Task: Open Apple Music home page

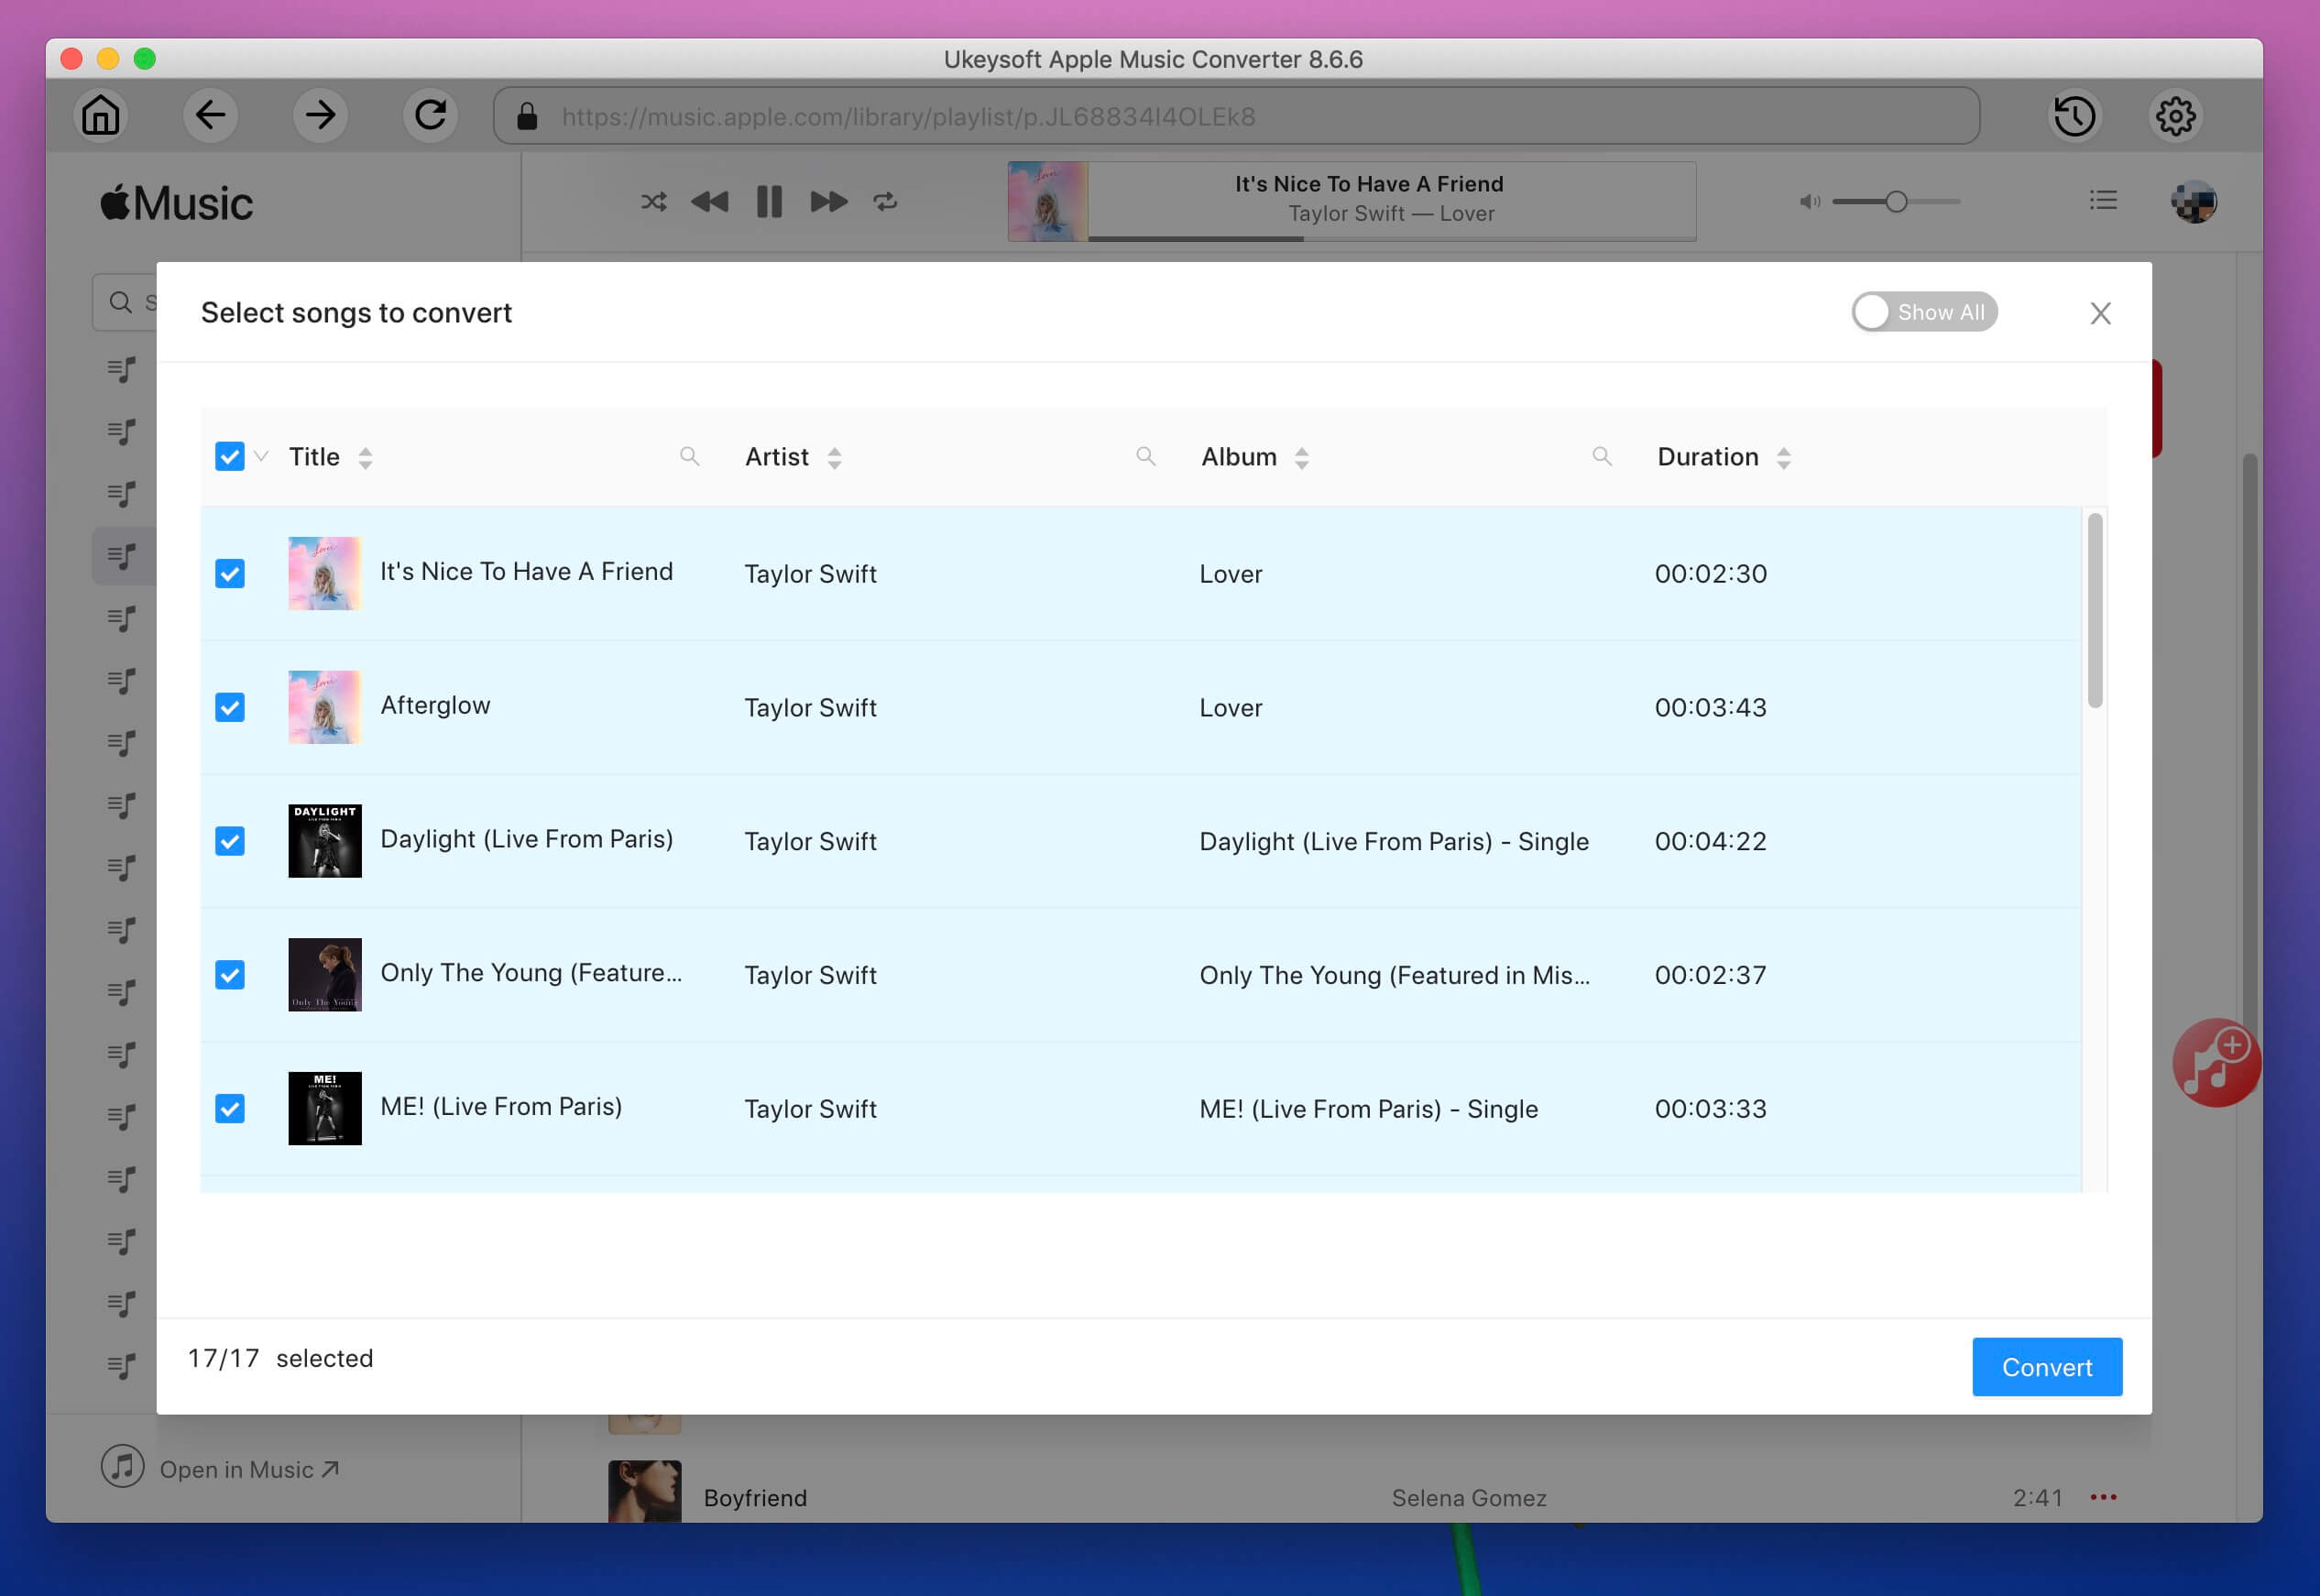Action: tap(99, 115)
